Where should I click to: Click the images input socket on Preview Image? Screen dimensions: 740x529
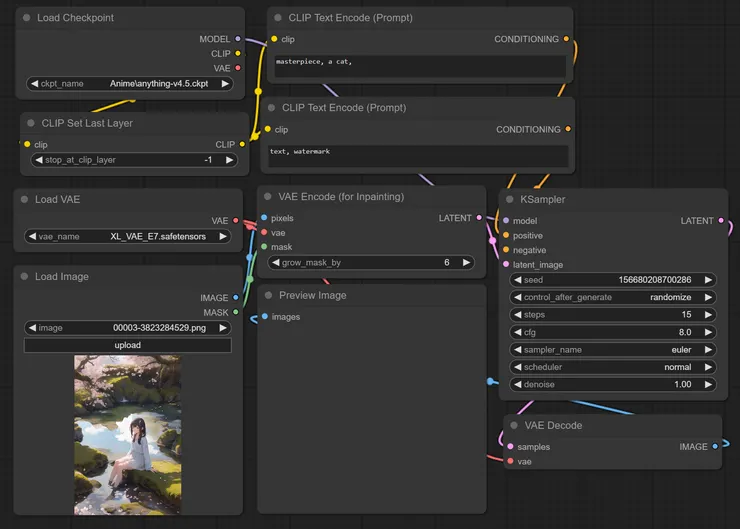click(x=264, y=317)
